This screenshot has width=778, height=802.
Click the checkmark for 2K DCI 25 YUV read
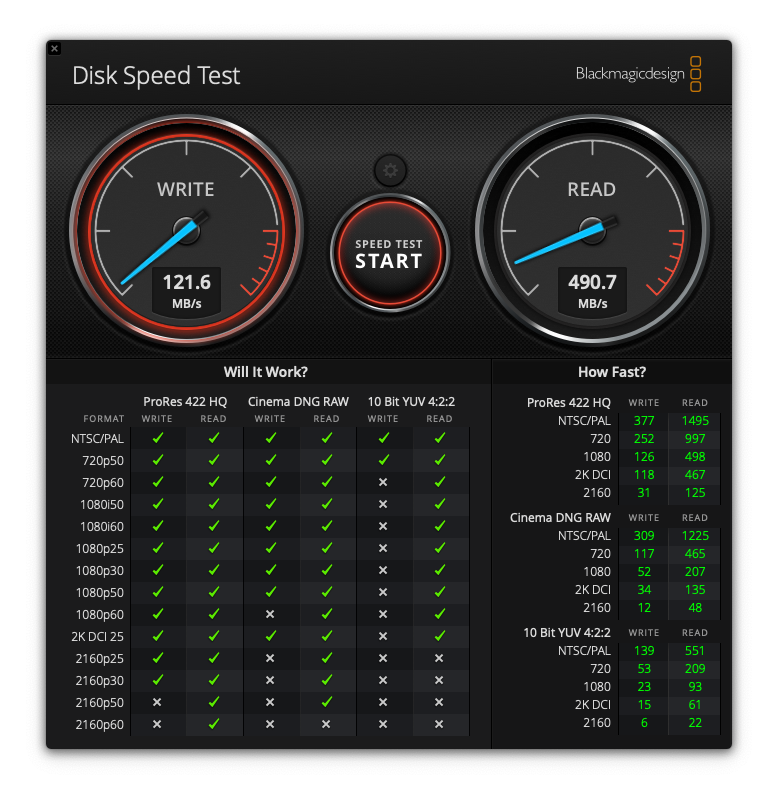439,636
